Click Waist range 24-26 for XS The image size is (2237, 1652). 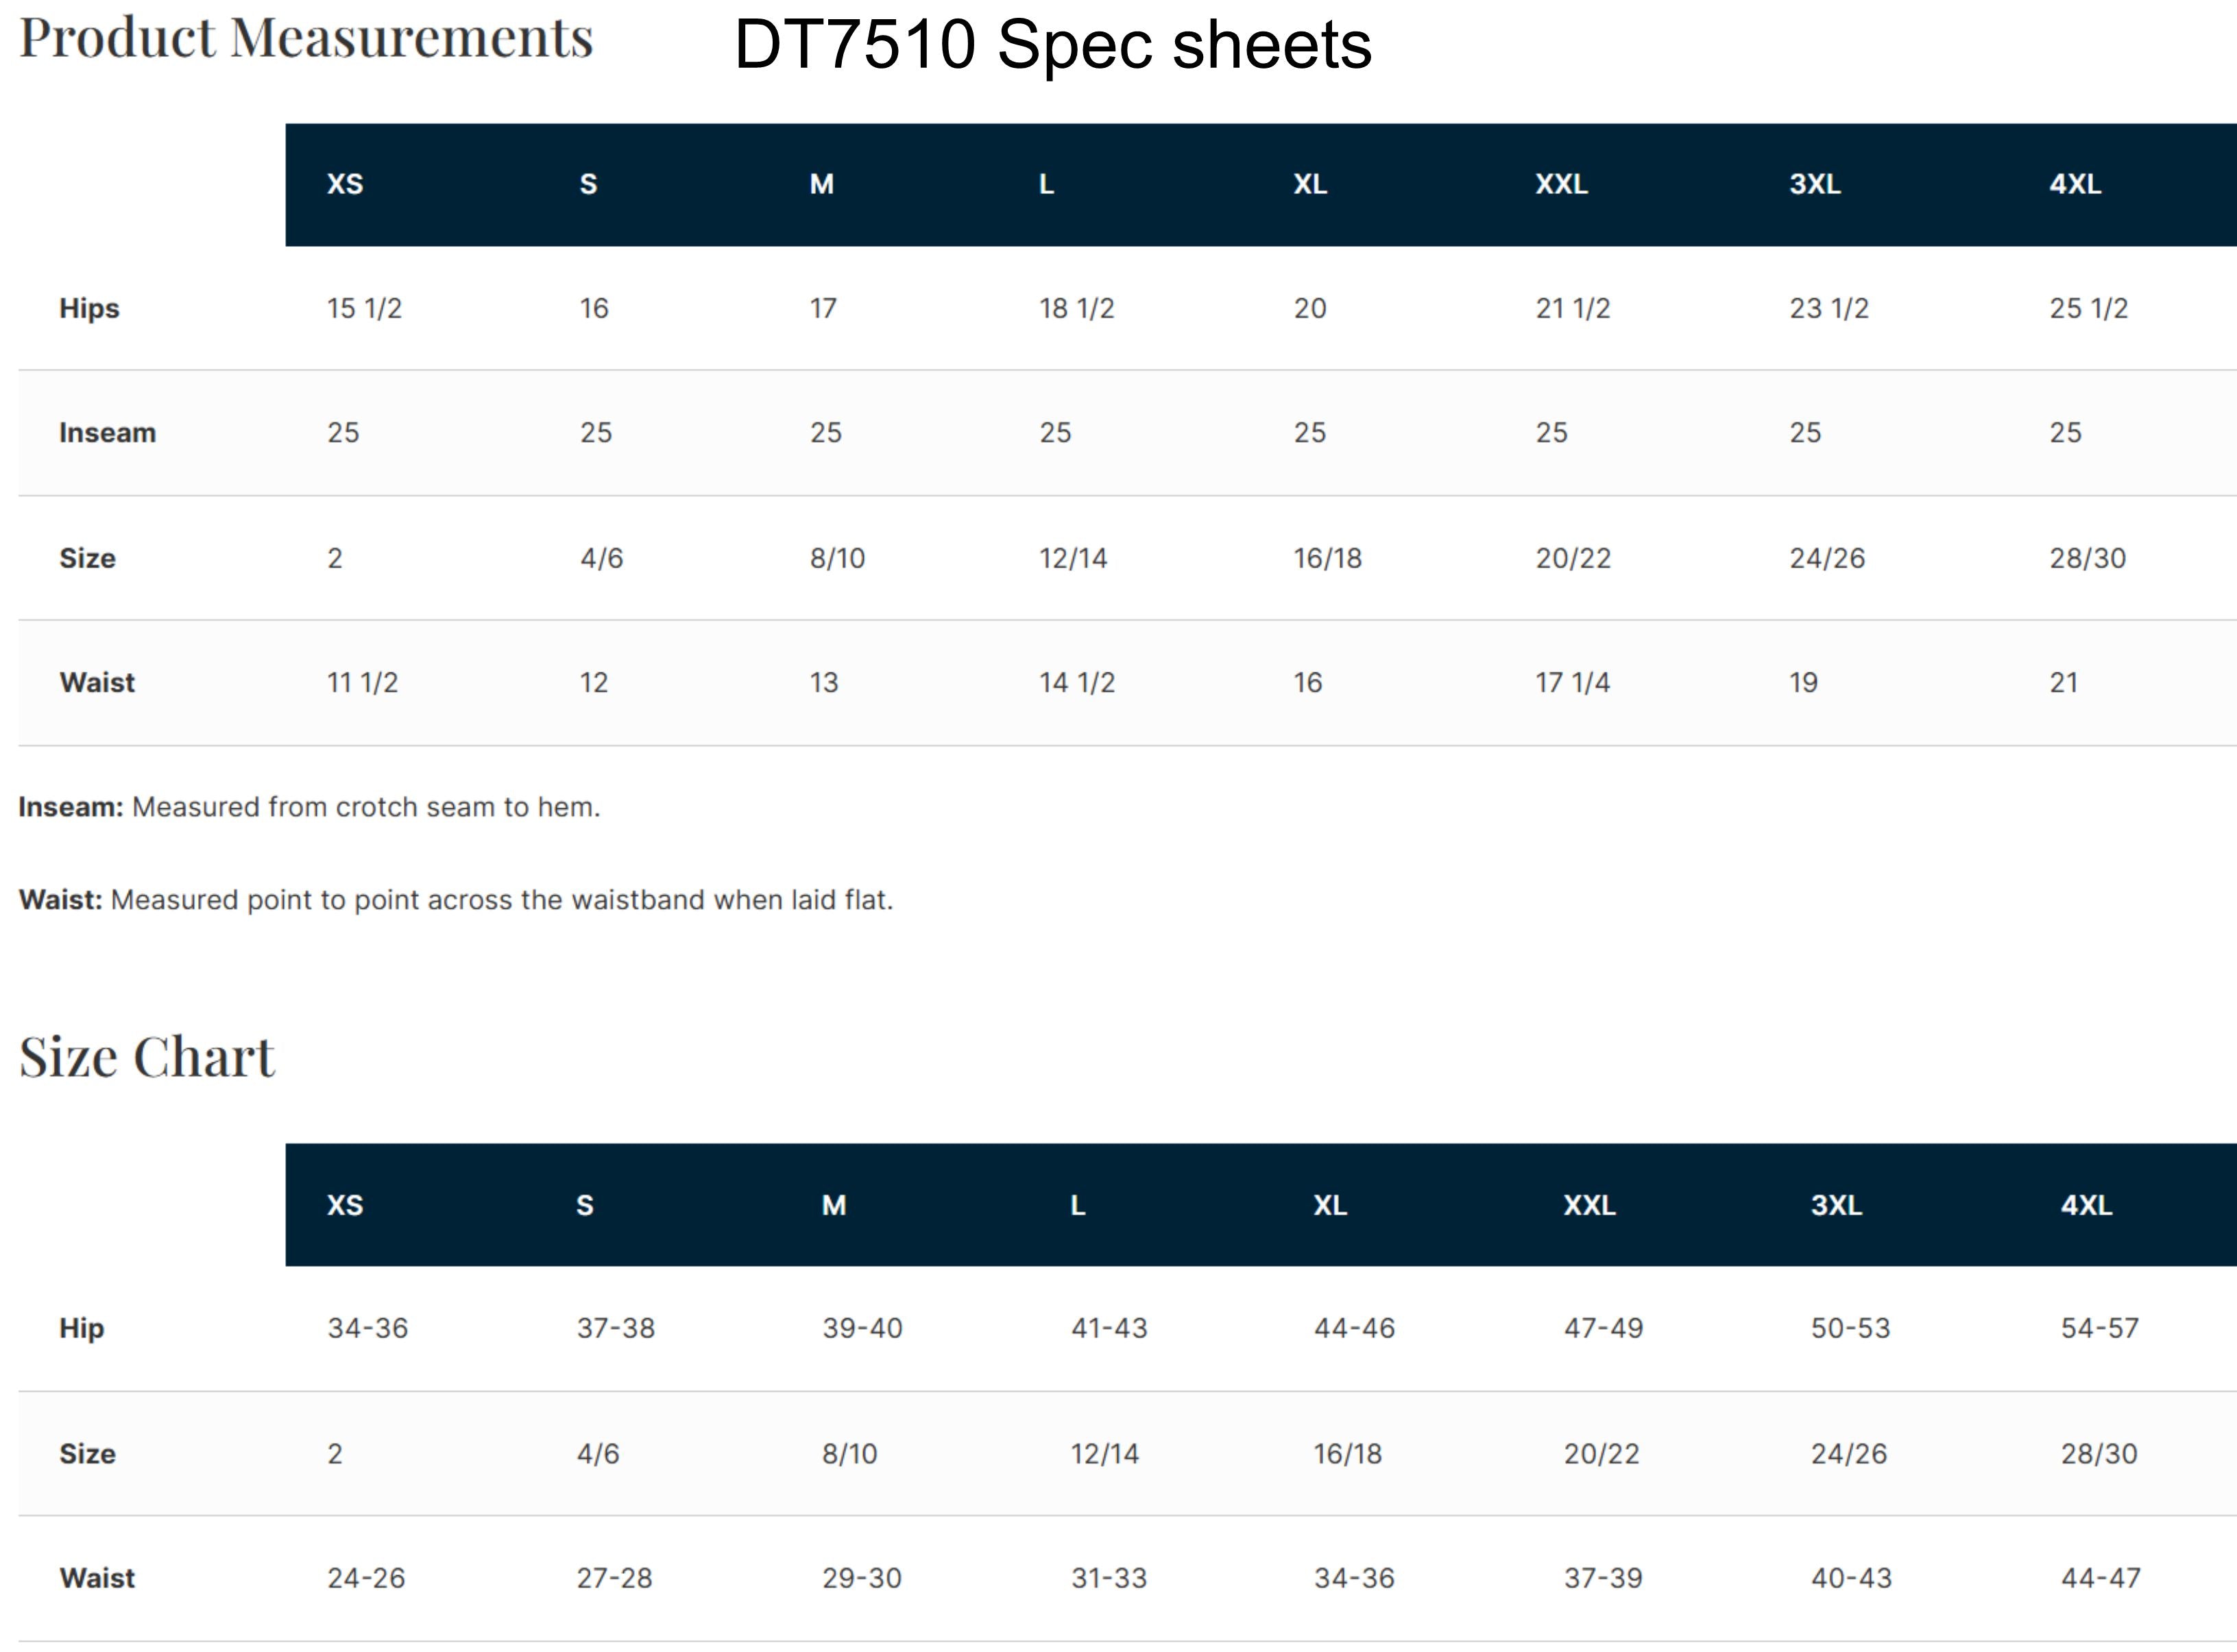pyautogui.click(x=366, y=1578)
